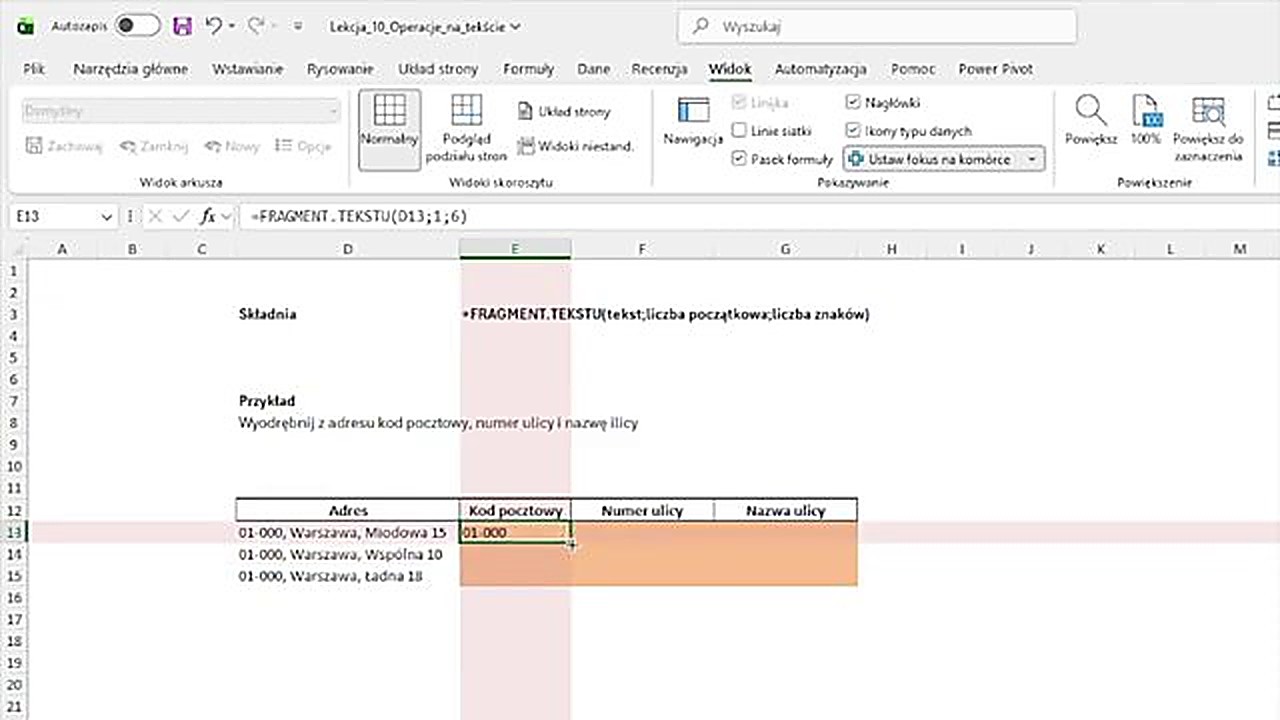1280x720 pixels.
Task: Save the workbook with the floppy icon
Action: coord(182,27)
